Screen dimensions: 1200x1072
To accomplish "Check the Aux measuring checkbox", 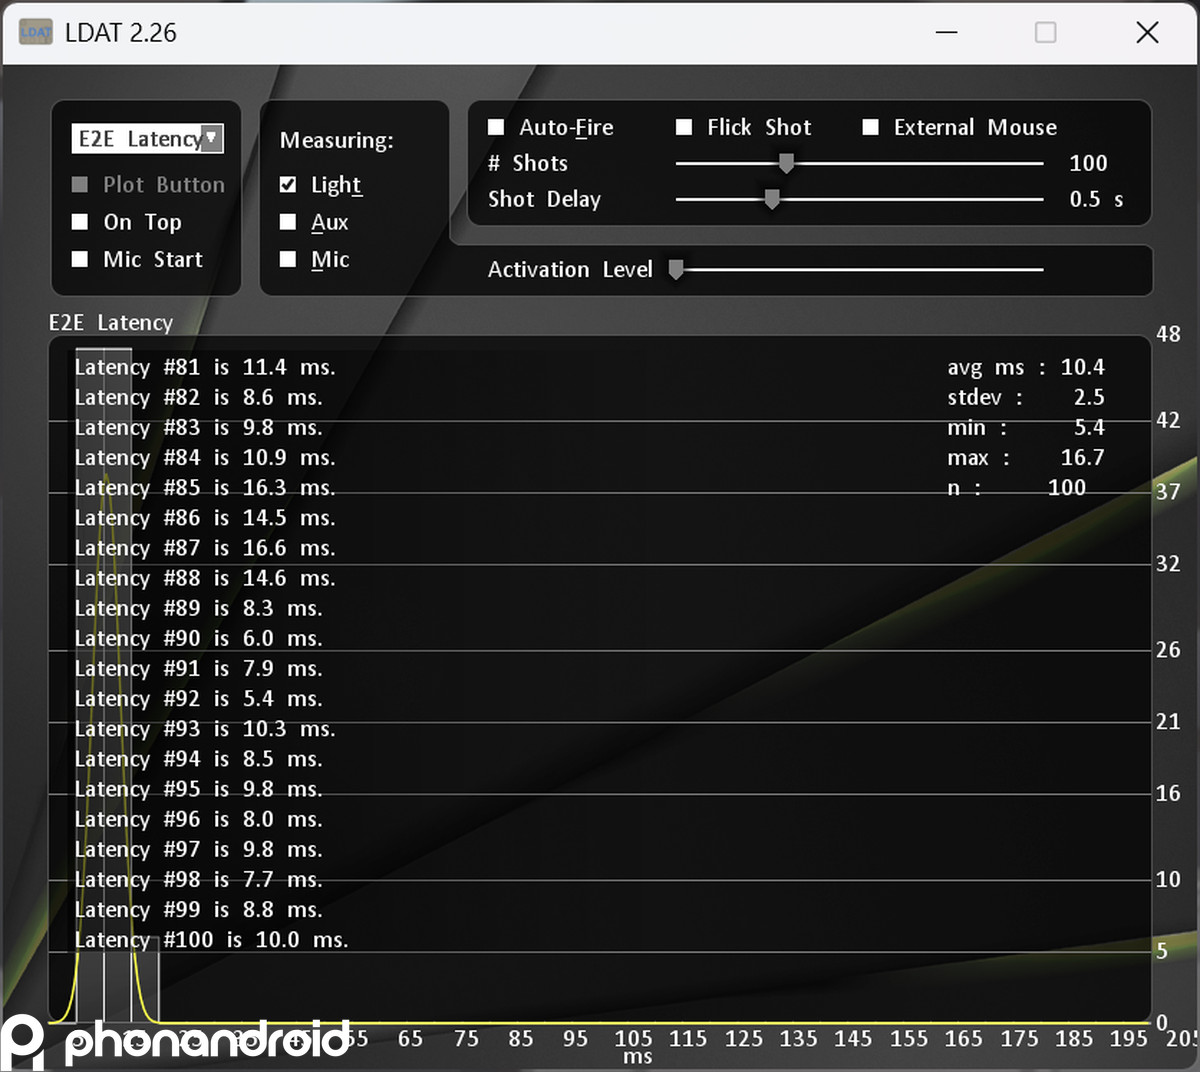I will coord(288,222).
